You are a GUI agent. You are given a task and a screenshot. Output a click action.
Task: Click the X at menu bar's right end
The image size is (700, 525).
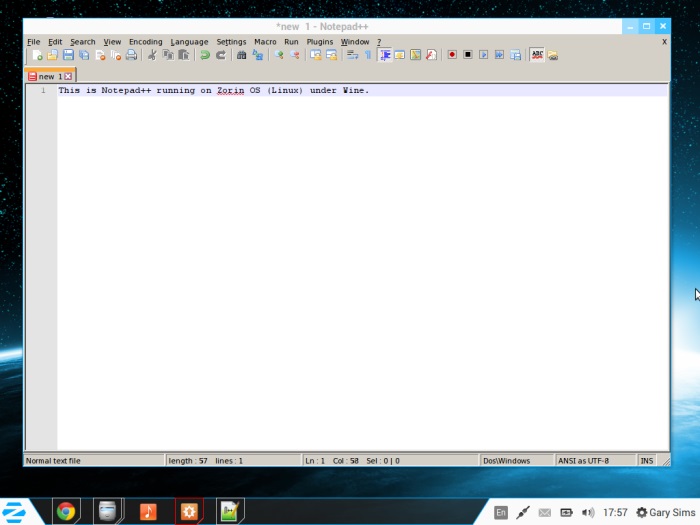tap(664, 42)
